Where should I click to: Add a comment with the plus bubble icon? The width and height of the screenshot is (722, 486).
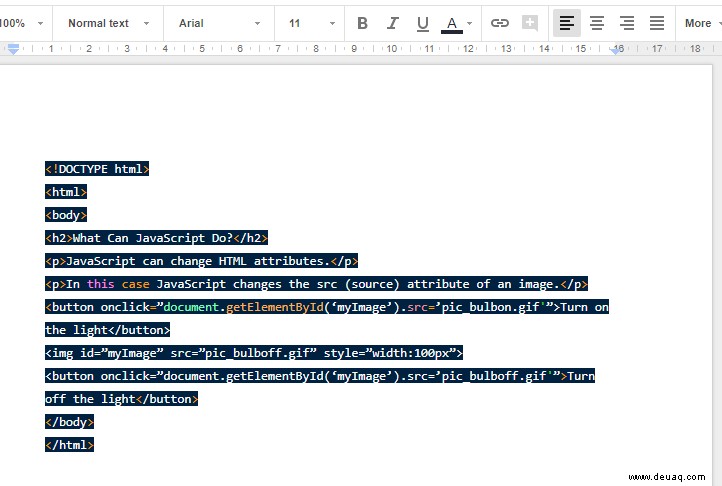click(x=530, y=23)
